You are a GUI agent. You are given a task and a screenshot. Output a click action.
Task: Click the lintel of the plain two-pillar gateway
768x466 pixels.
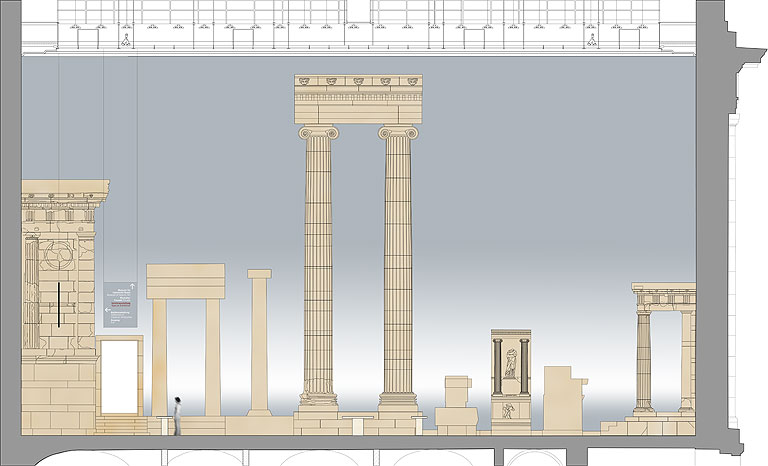click(x=185, y=281)
